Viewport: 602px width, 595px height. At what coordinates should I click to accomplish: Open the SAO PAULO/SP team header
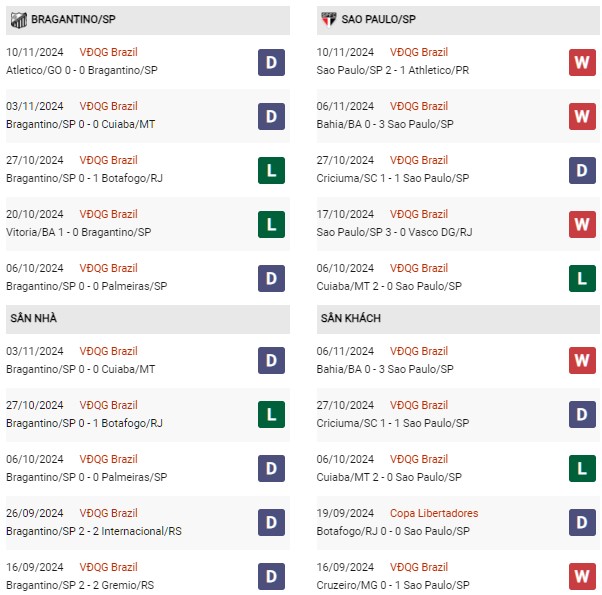[458, 20]
